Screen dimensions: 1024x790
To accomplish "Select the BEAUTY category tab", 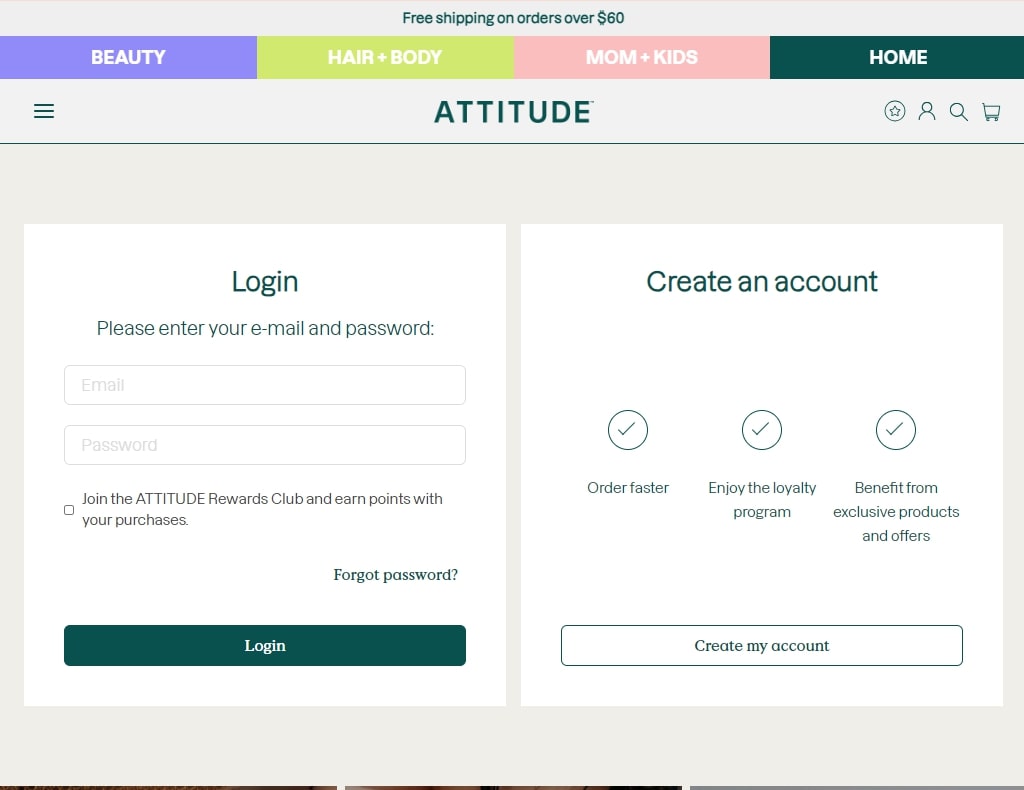I will point(128,57).
